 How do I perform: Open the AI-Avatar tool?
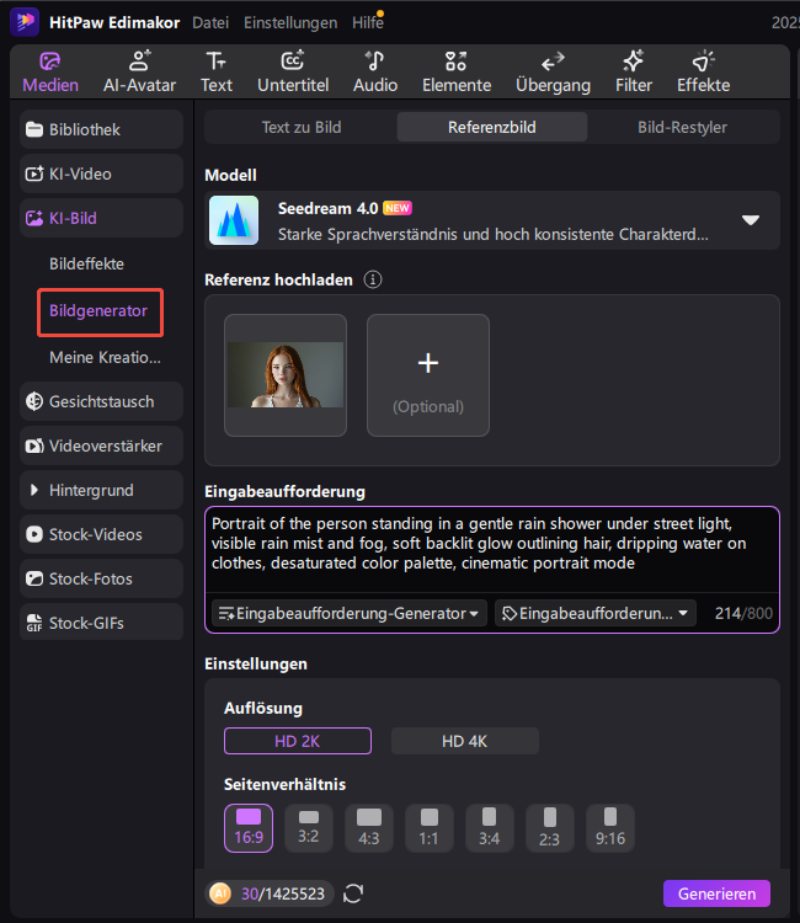[139, 71]
